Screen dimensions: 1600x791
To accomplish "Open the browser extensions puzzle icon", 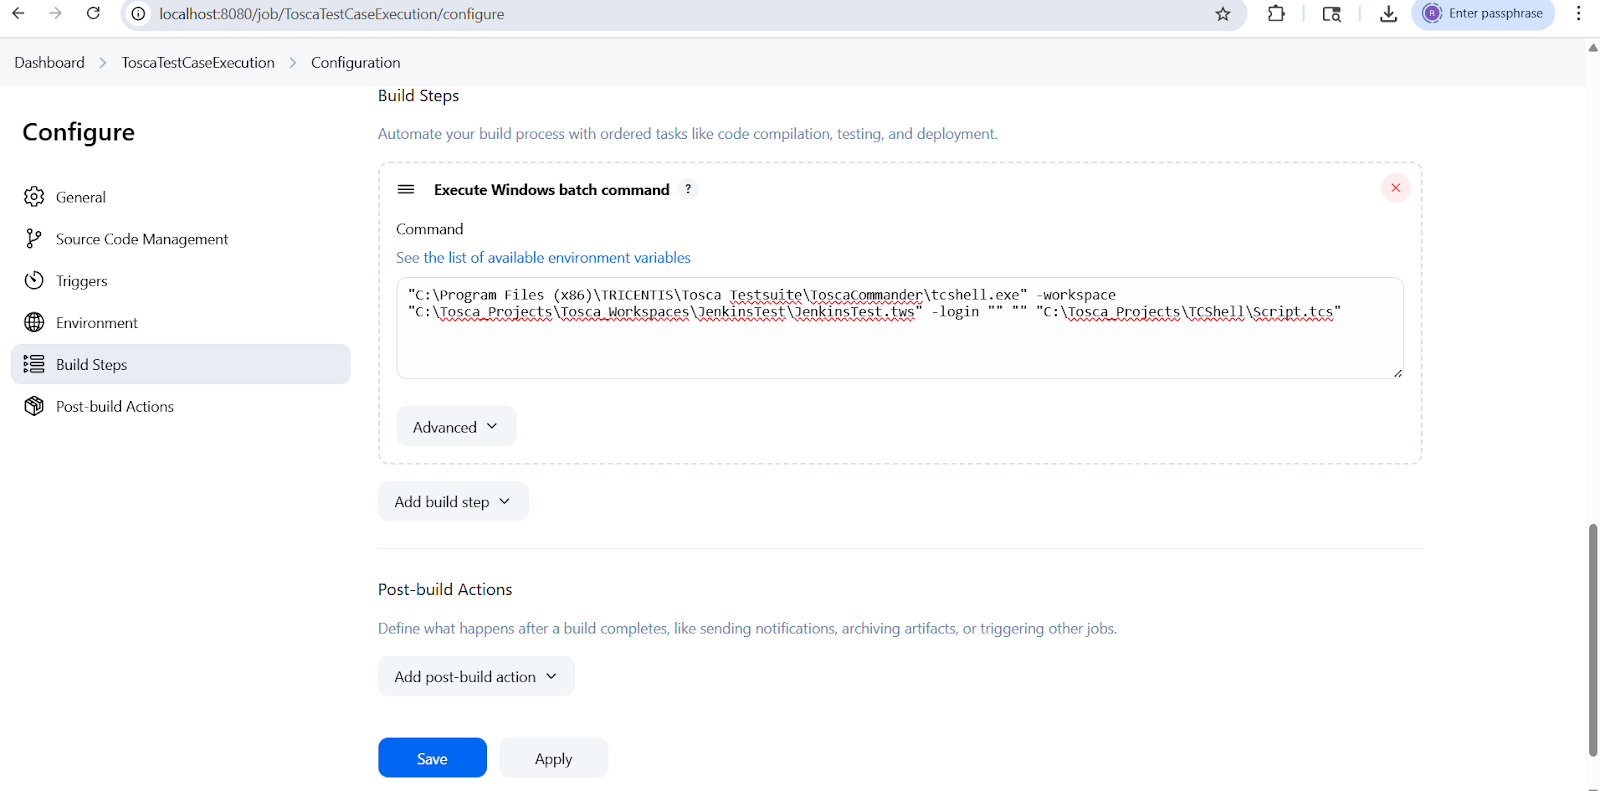I will 1276,14.
